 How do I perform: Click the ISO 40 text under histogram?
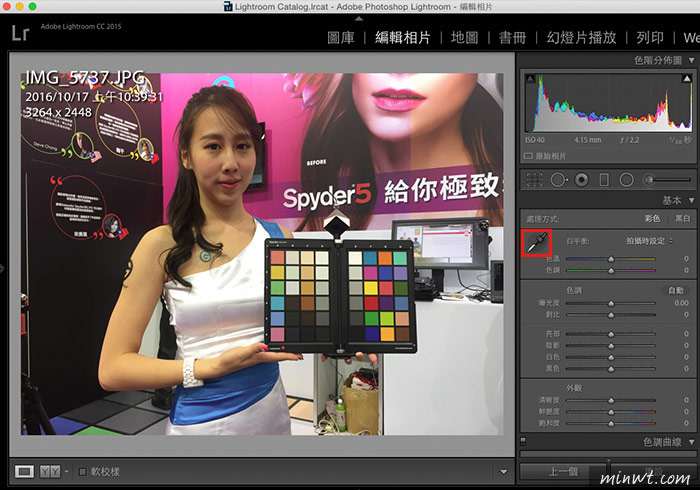[x=535, y=140]
